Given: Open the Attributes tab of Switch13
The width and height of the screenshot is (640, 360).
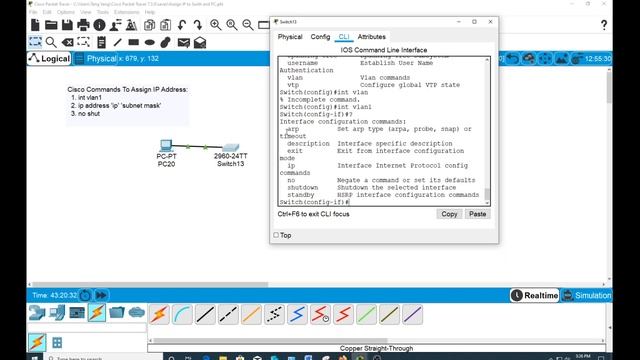Looking at the screenshot, I should coord(371,37).
